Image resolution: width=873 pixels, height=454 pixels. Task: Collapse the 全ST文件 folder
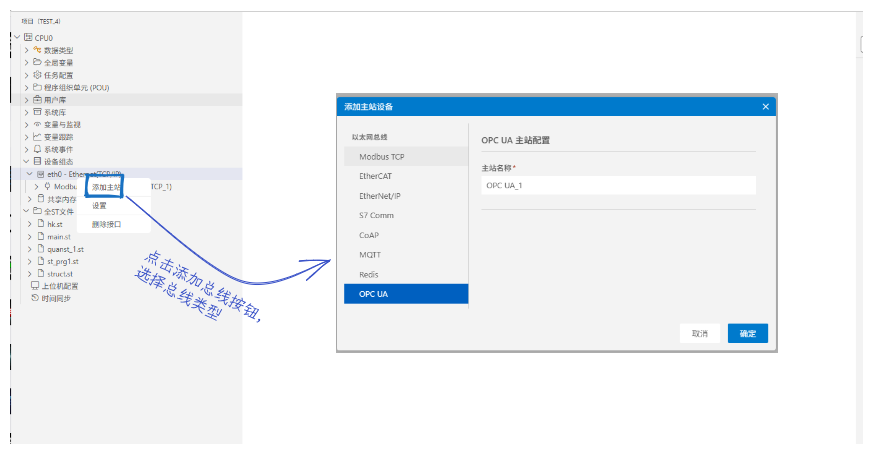pyautogui.click(x=26, y=211)
